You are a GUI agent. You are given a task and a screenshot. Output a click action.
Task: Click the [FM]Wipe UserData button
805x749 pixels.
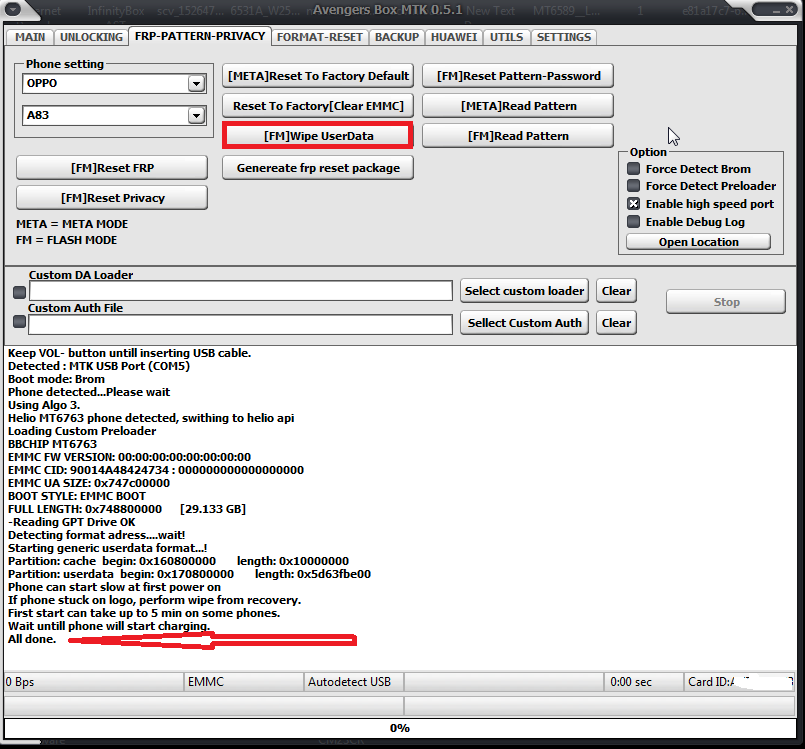(x=318, y=136)
